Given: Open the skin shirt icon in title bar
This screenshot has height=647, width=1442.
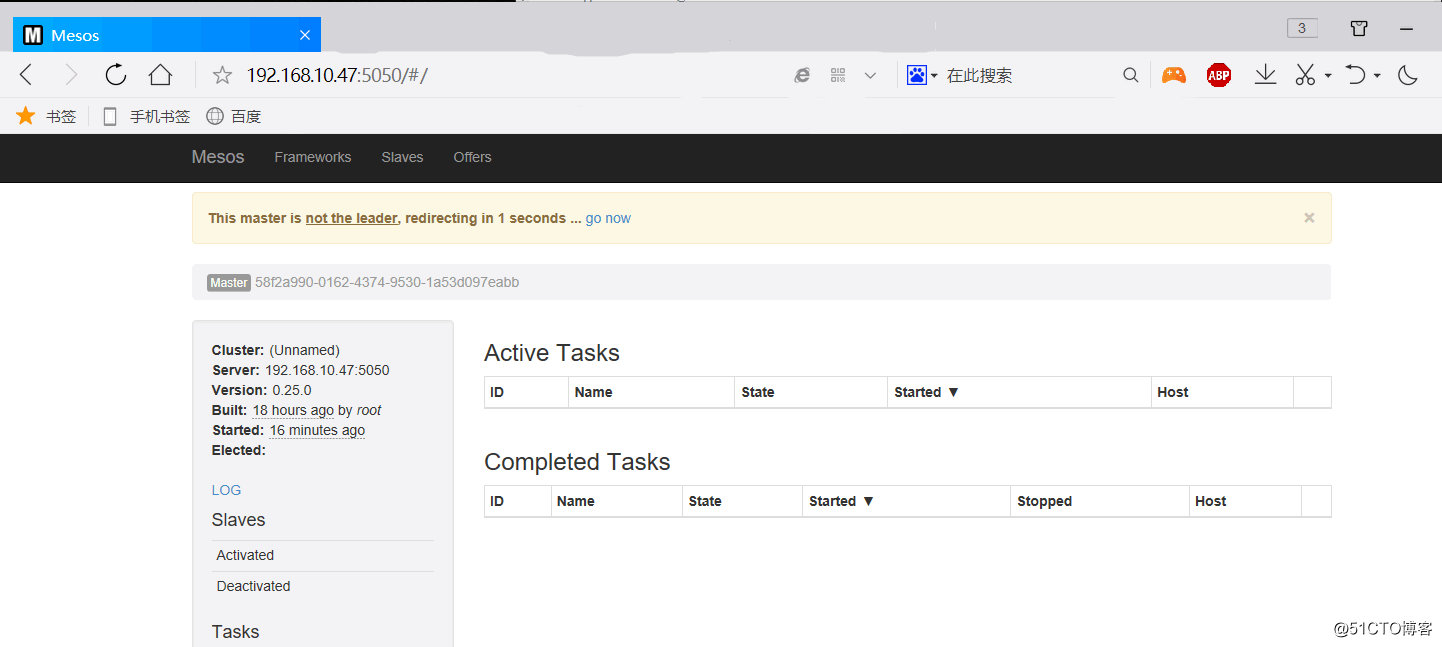Looking at the screenshot, I should click(1359, 28).
